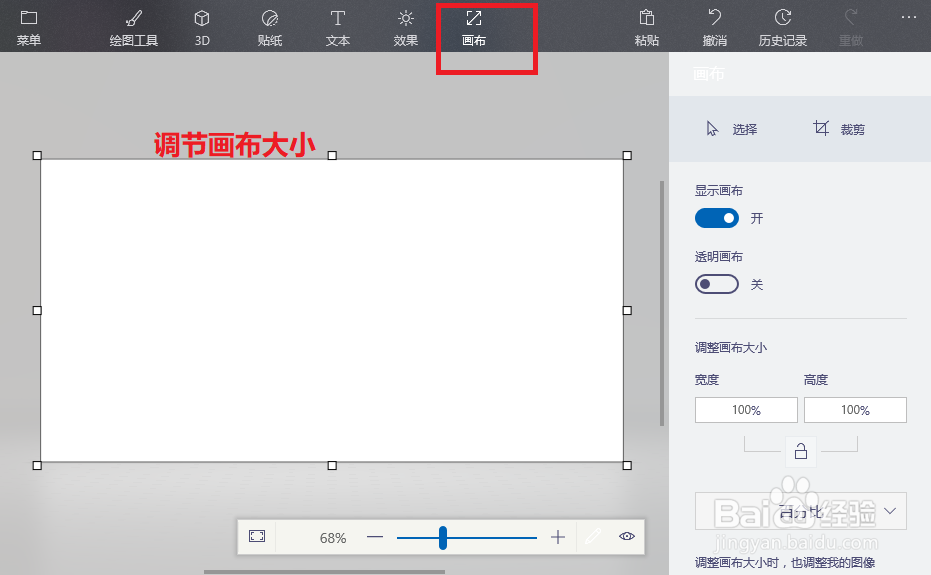Open the more options ellipsis menu

908,17
